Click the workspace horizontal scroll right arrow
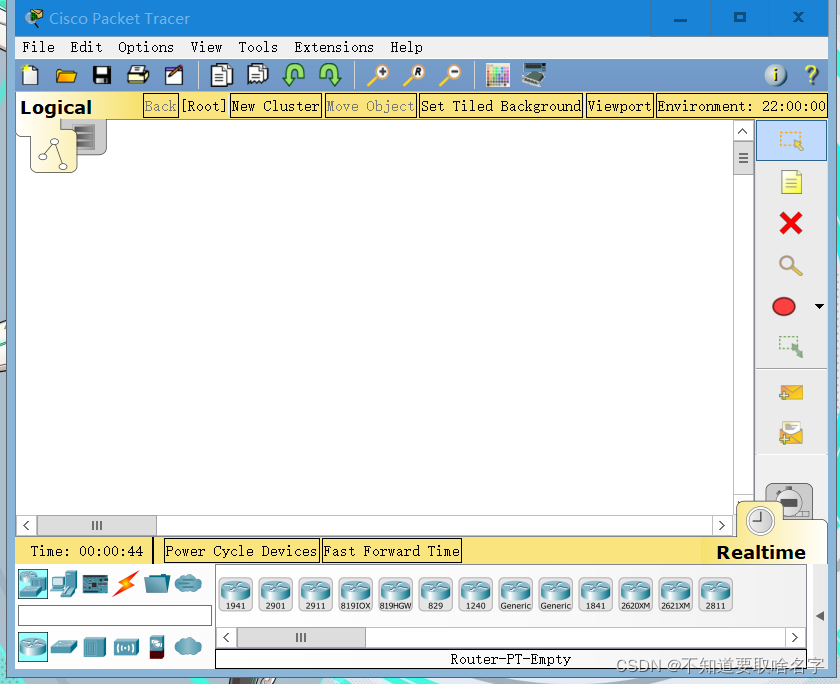The height and width of the screenshot is (684, 840). click(722, 525)
